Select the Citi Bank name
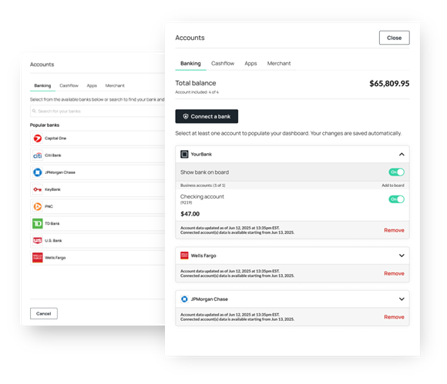Screen dimensions: 447x384 point(53,155)
